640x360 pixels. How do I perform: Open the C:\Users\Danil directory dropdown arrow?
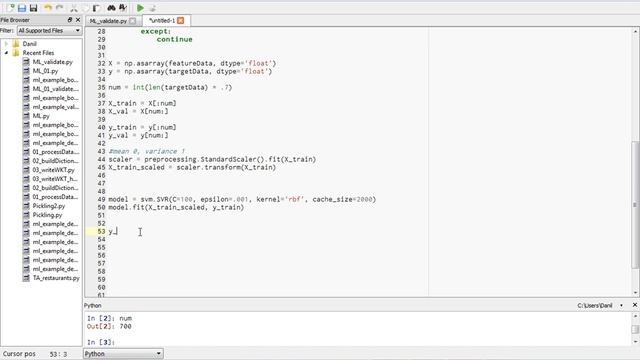point(622,305)
